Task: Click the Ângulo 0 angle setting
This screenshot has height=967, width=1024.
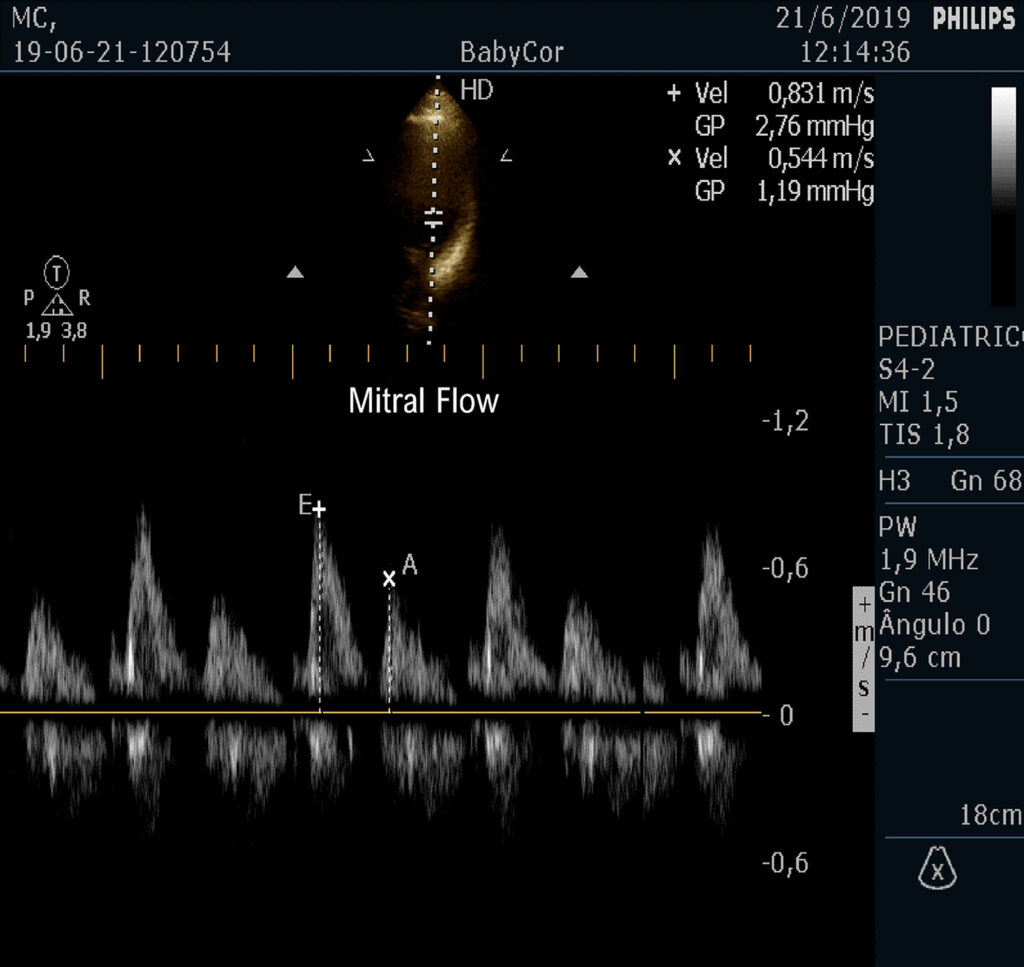Action: (935, 624)
